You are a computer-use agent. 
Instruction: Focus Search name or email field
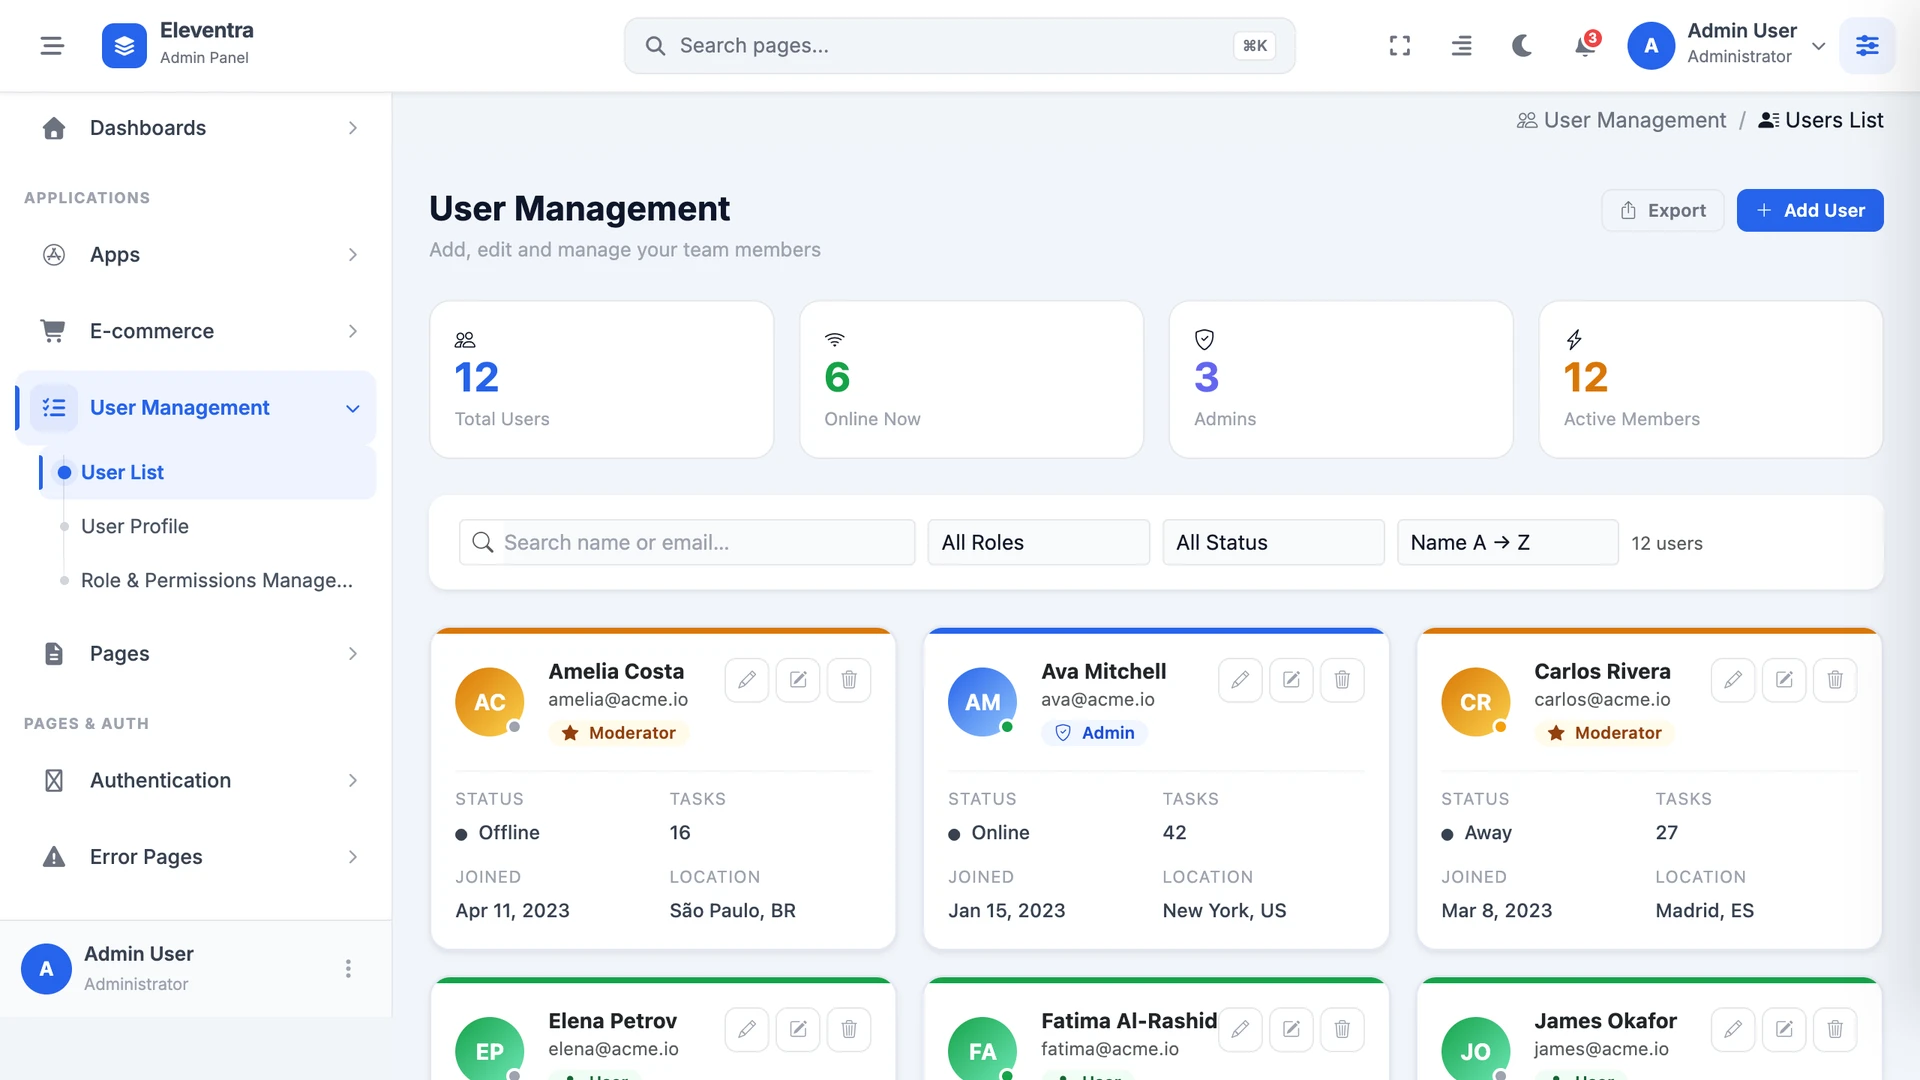[686, 542]
